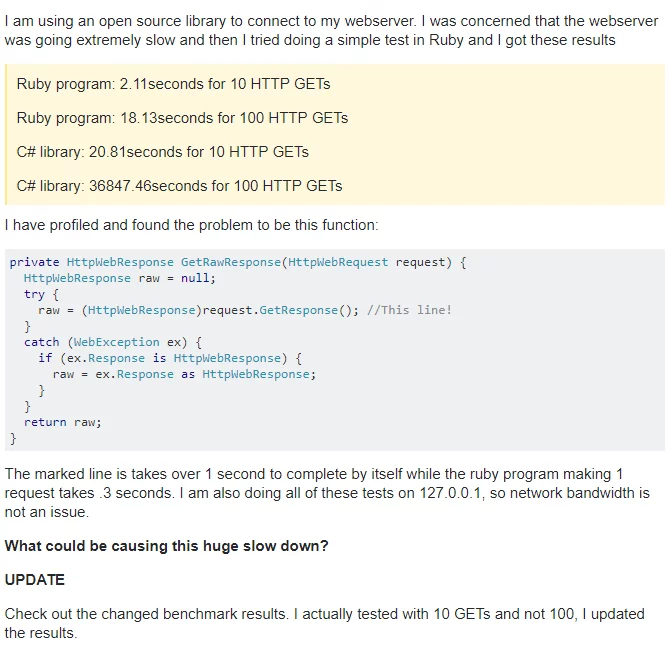Click the GetRawResponse method name in code
Screen dimensions: 671x648
[229, 262]
